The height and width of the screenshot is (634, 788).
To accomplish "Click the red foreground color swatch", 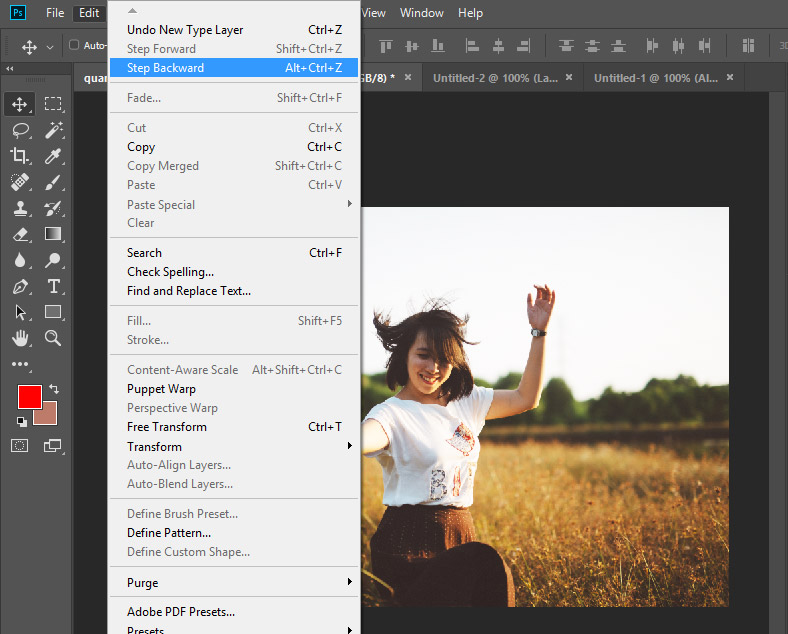I will (29, 396).
